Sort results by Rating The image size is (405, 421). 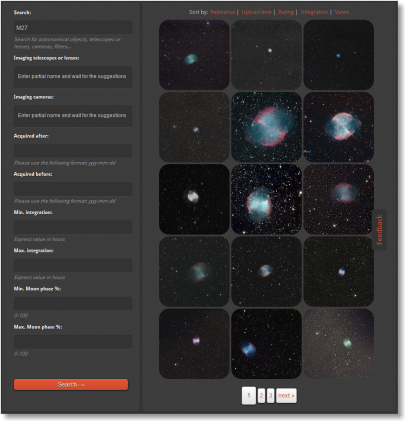click(286, 12)
